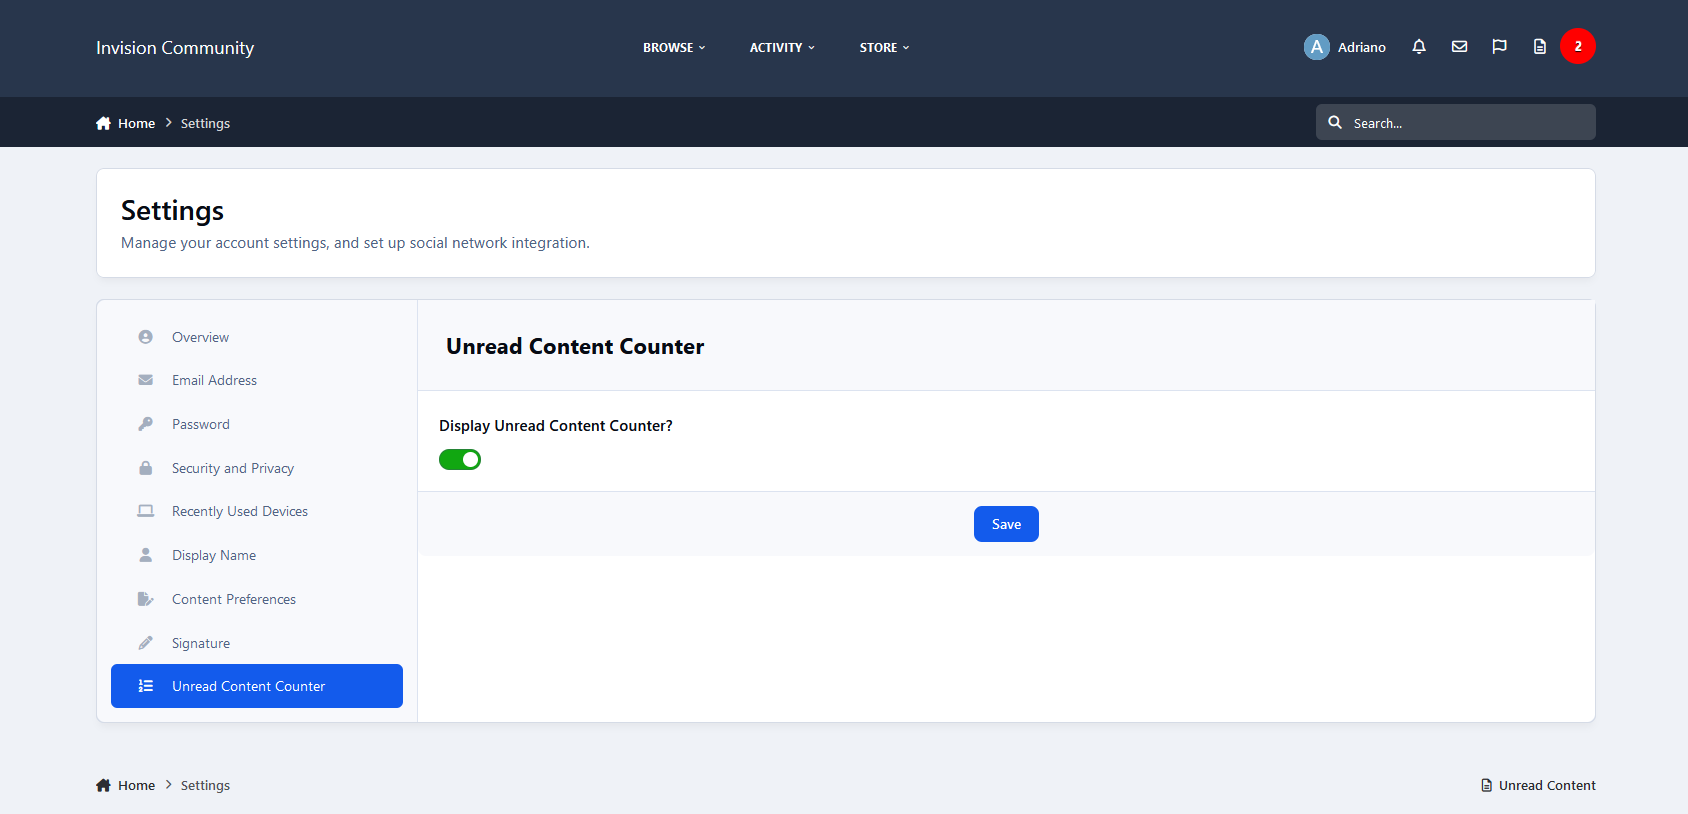Click the Security and Privacy lock icon
Screen dimensions: 1688x814
pyautogui.click(x=146, y=468)
